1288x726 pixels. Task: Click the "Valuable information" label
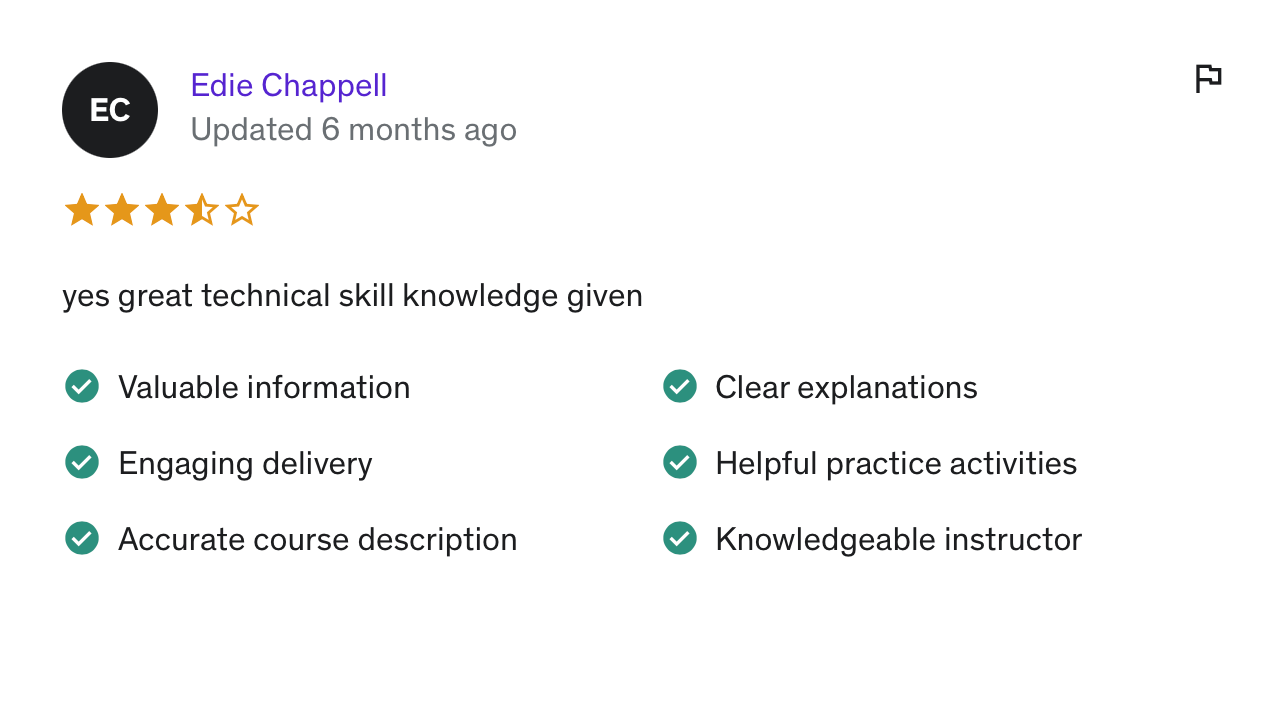pyautogui.click(x=264, y=388)
